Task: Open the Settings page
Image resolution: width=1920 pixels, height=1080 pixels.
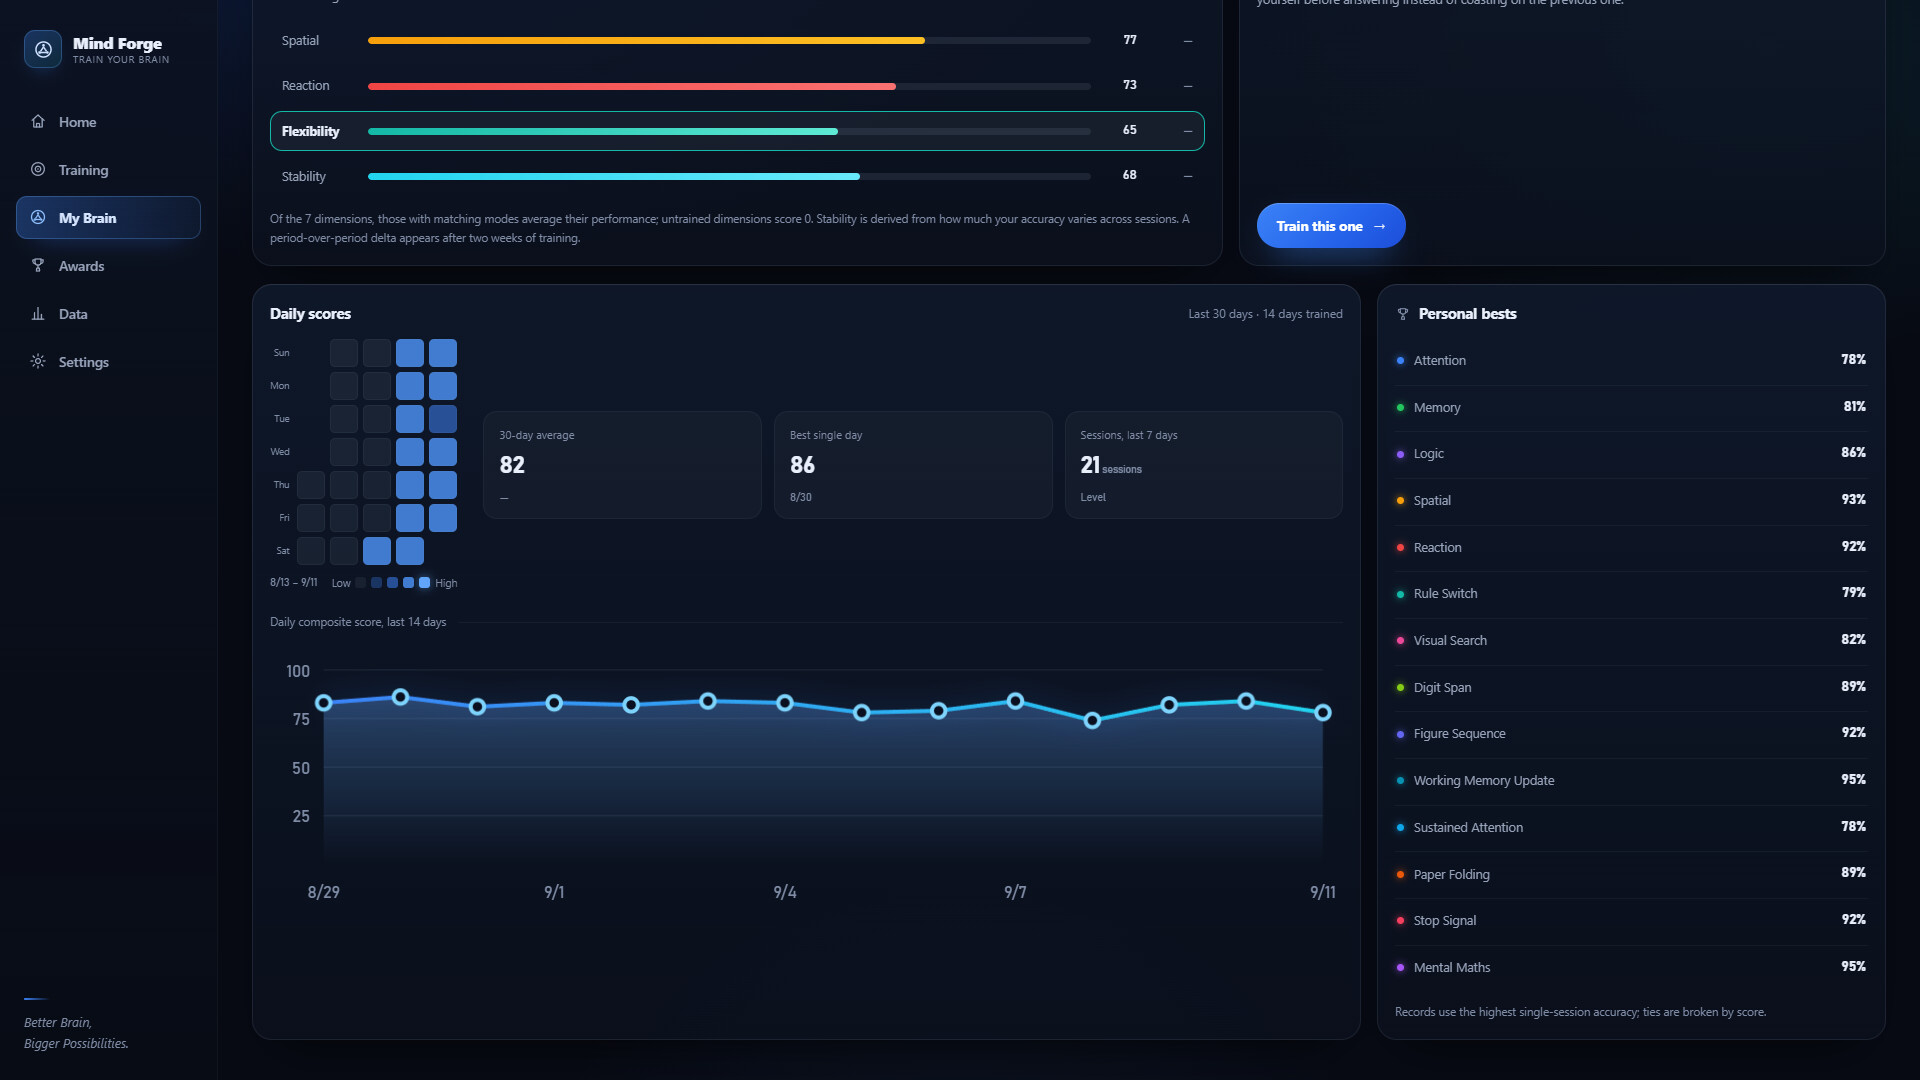Action: 108,362
